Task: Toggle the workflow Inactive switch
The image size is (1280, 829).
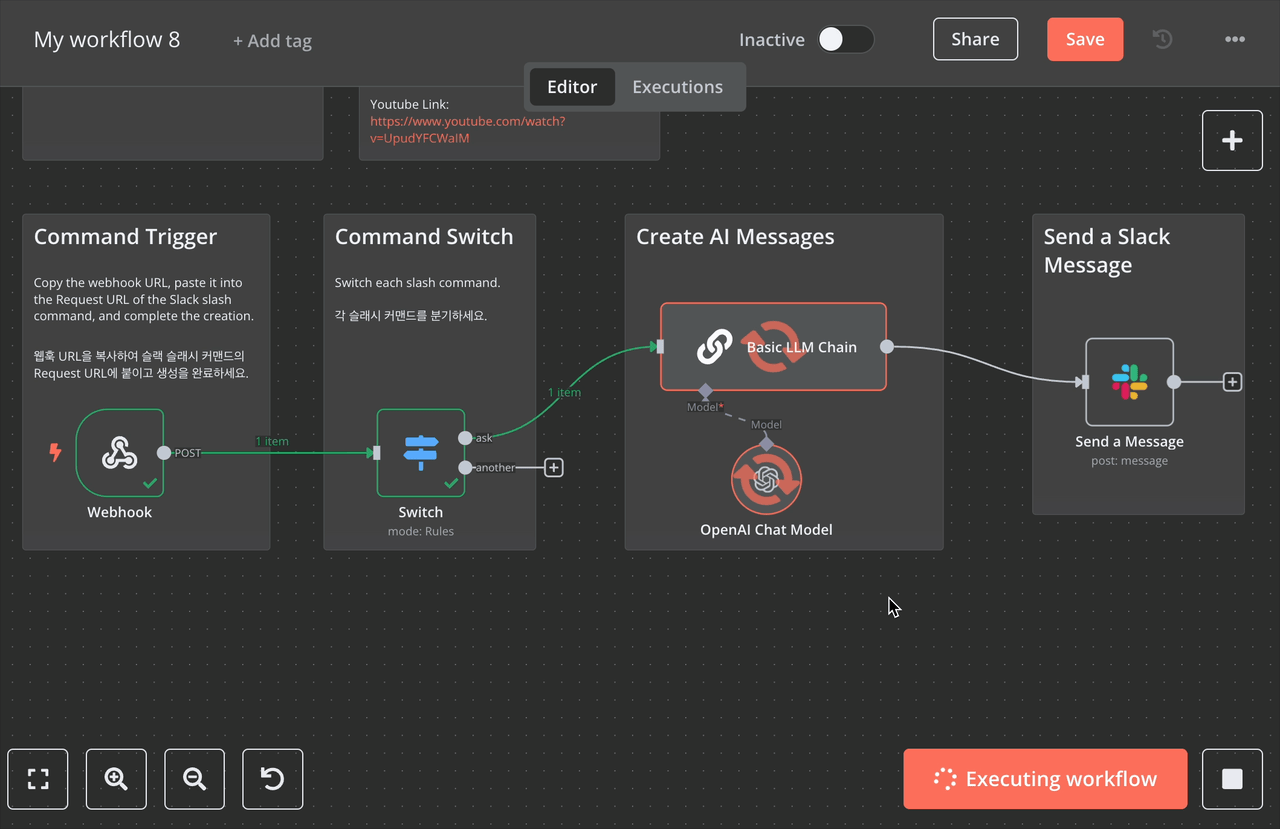Action: tap(845, 40)
